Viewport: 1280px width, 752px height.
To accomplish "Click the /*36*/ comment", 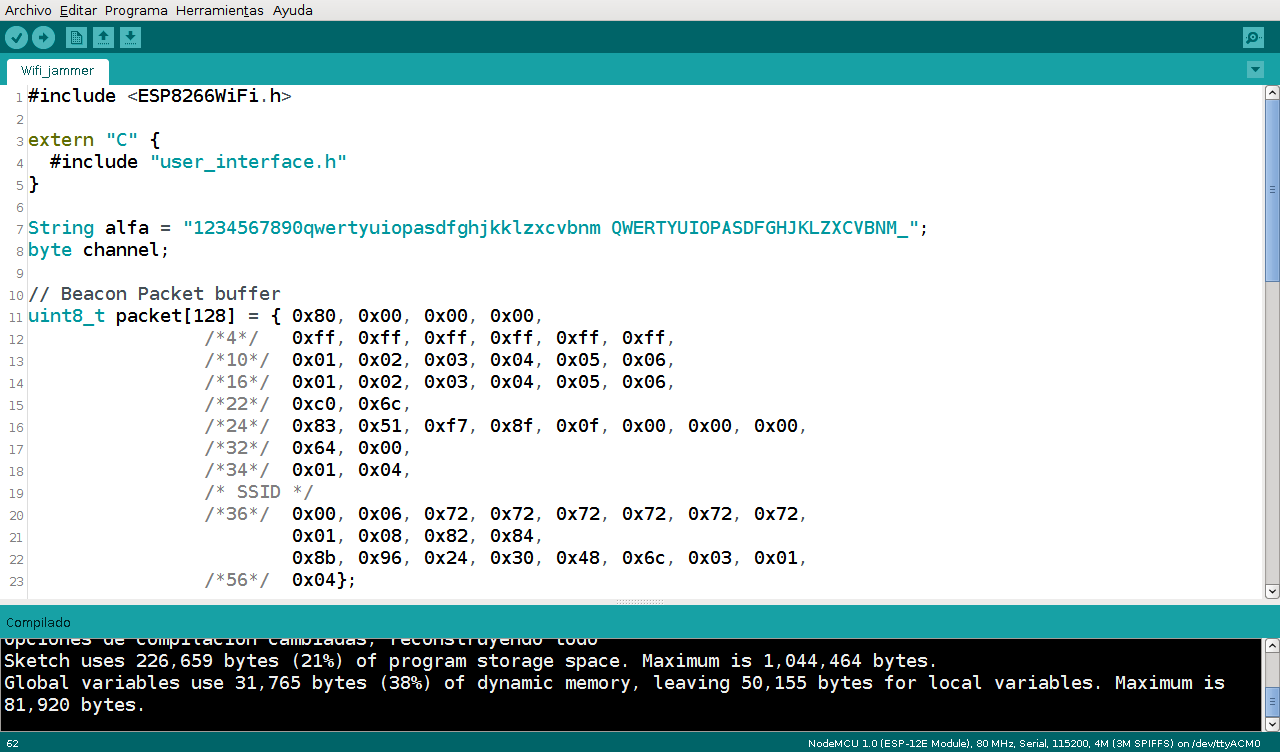I will [237, 514].
